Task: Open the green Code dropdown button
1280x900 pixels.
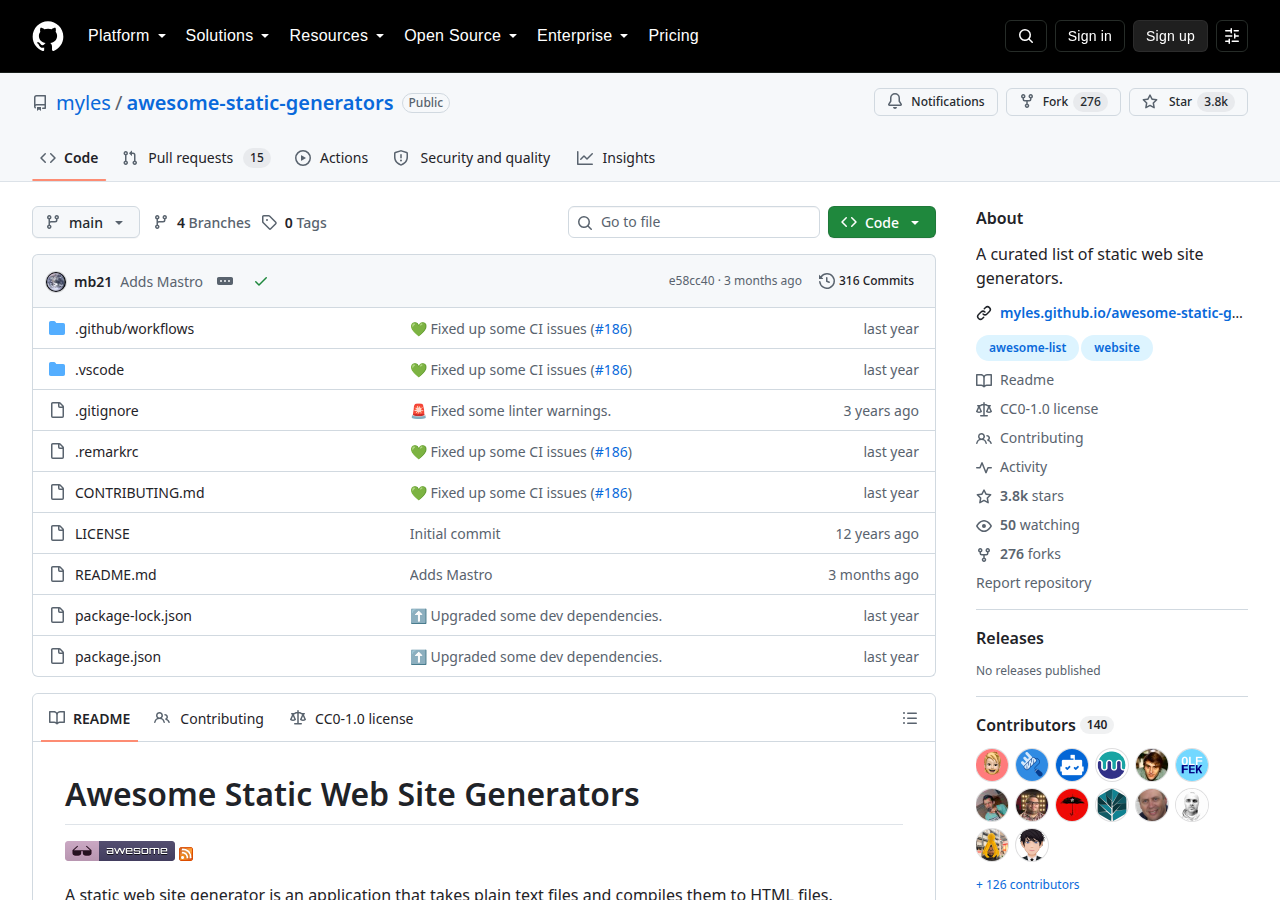Action: click(x=882, y=222)
